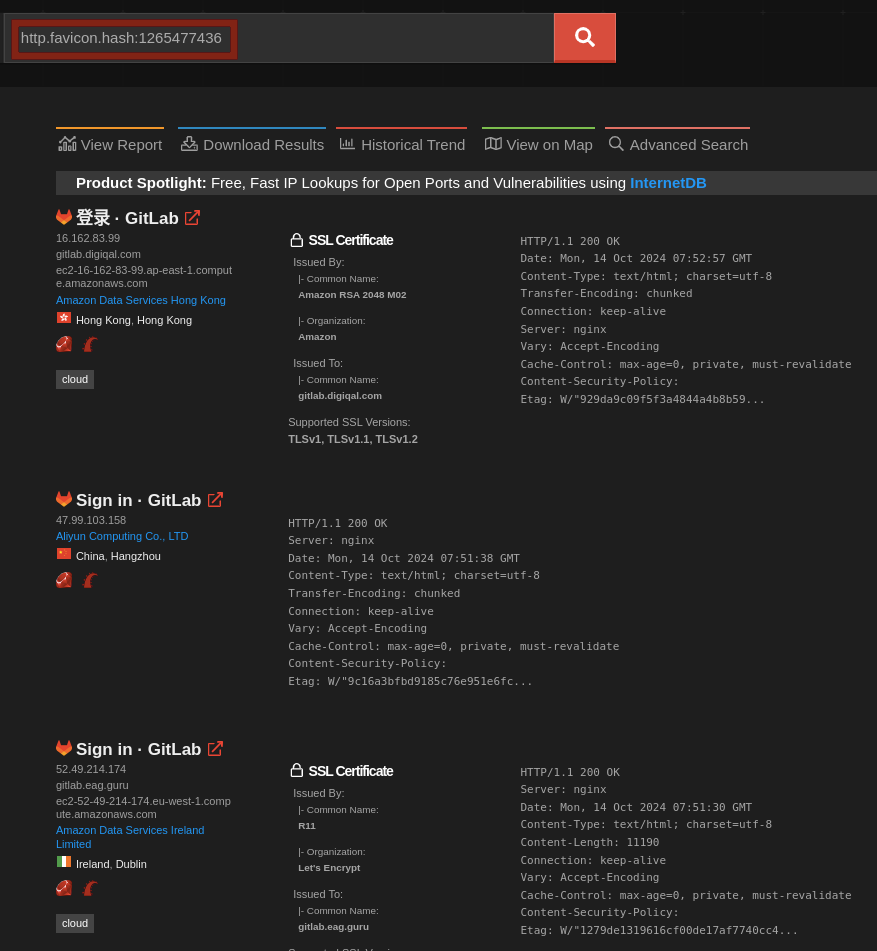Click the red search magnifier button
877x951 pixels.
pyautogui.click(x=584, y=38)
